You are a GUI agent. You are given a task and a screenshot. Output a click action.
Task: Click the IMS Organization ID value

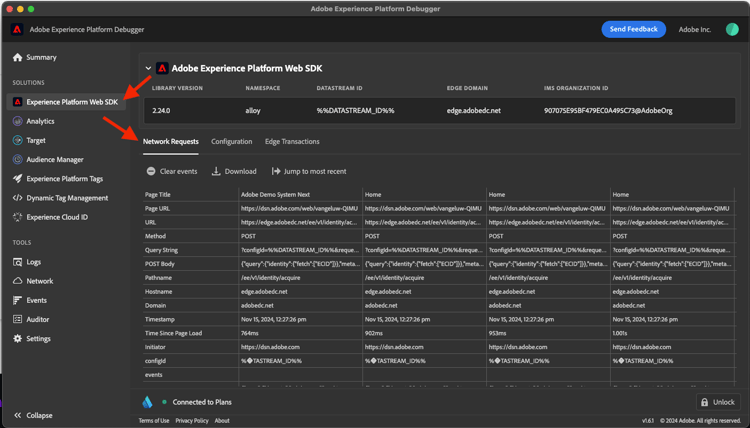(608, 110)
